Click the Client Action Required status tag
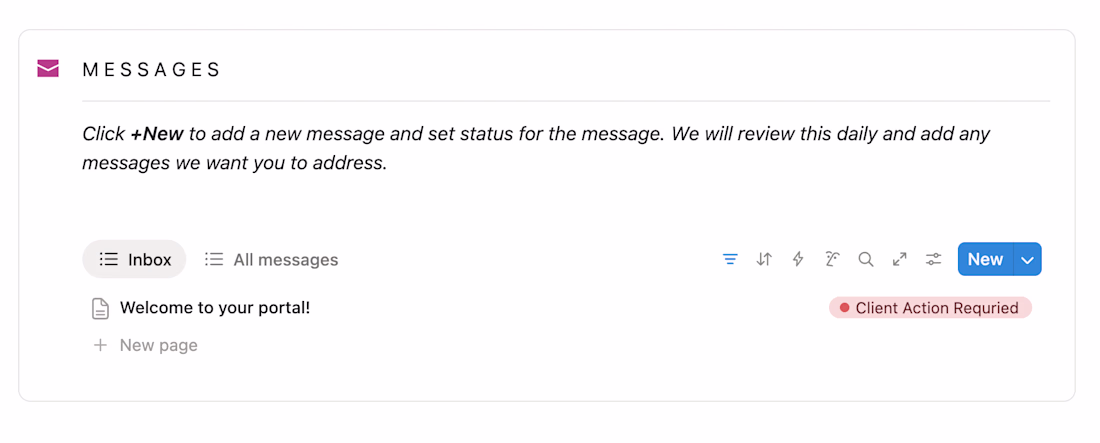The width and height of the screenshot is (1100, 443). pyautogui.click(x=930, y=308)
